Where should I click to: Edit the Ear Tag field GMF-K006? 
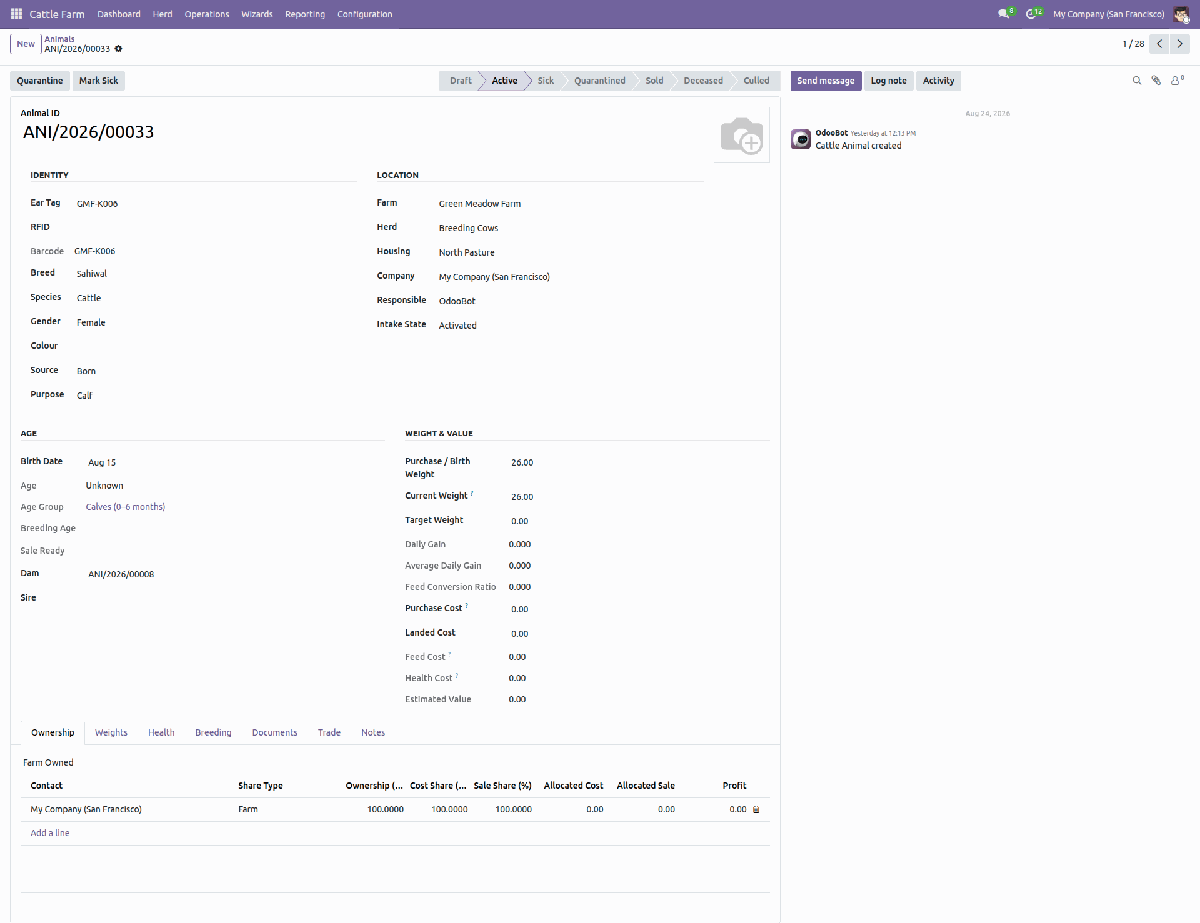tap(215, 204)
